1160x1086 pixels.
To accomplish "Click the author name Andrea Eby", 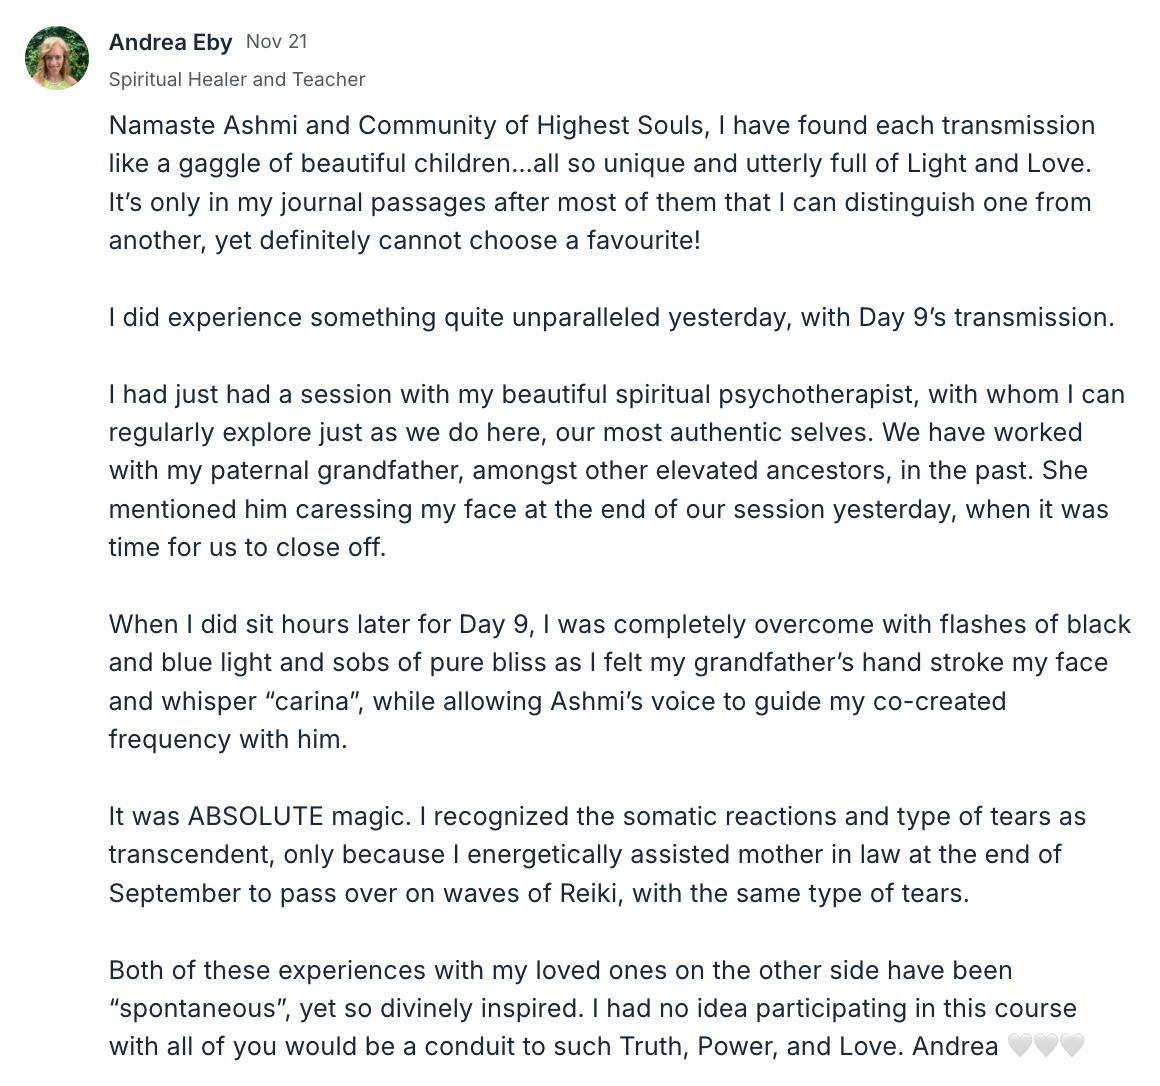I will 170,42.
